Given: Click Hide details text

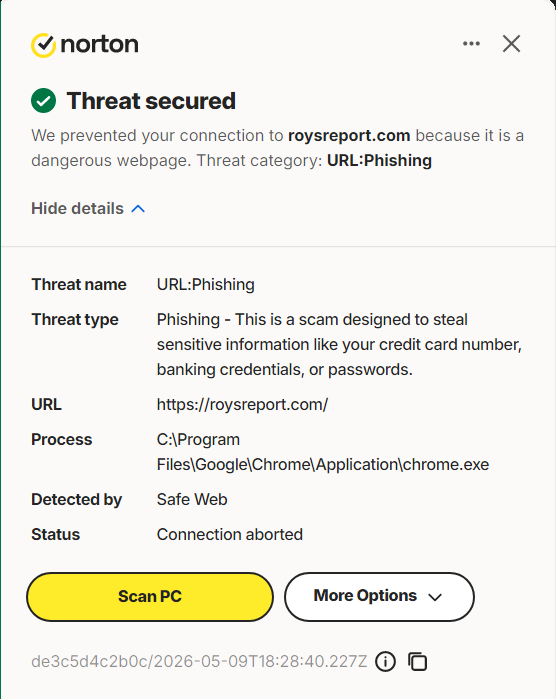Looking at the screenshot, I should click(x=77, y=208).
